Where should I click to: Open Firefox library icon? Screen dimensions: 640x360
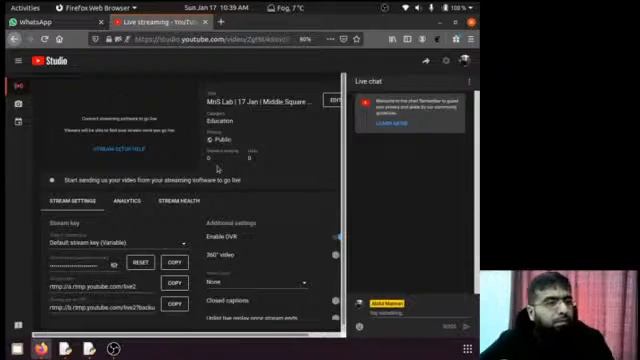(392, 39)
